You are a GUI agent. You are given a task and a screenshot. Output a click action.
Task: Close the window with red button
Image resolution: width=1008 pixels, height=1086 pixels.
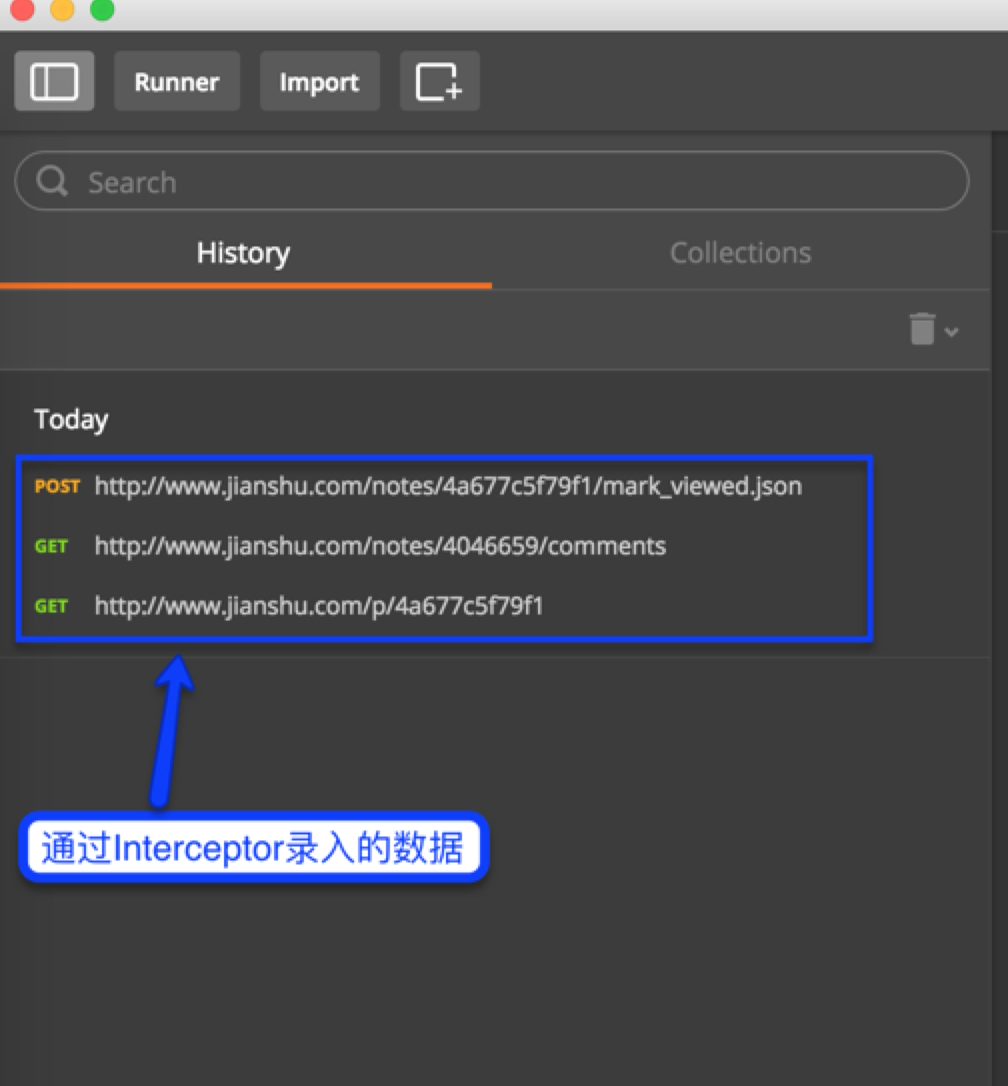click(23, 8)
